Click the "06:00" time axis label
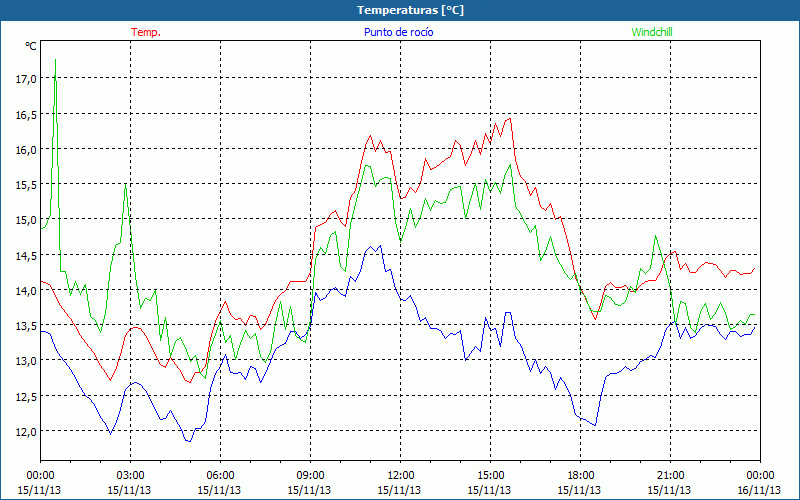The image size is (800, 500). point(220,475)
